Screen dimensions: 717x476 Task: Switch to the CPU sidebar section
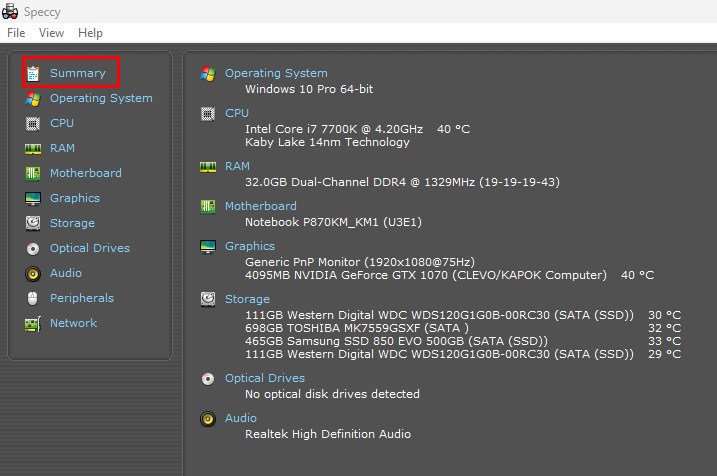[x=62, y=123]
